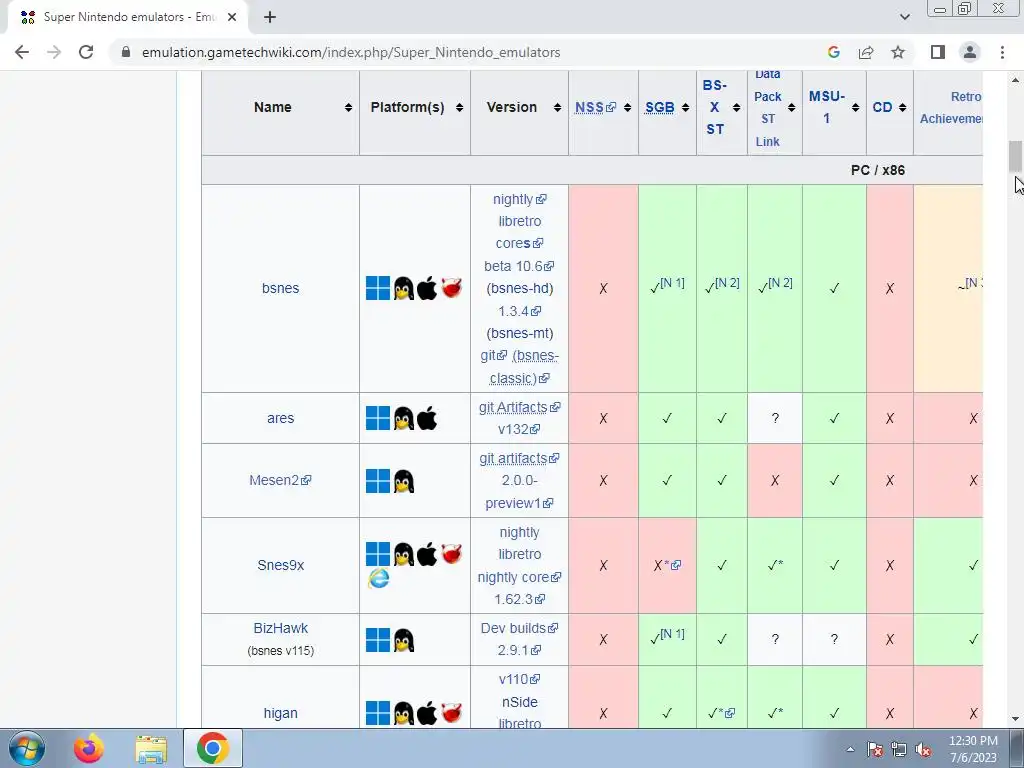This screenshot has width=1024, height=768.
Task: Open the Chrome three-dot menu
Action: 1002,52
